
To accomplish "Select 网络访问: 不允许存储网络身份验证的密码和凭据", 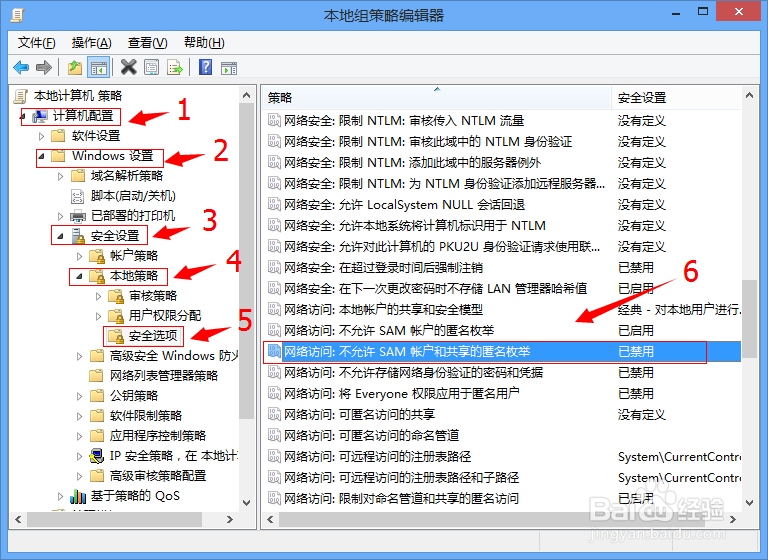I will tap(502, 373).
